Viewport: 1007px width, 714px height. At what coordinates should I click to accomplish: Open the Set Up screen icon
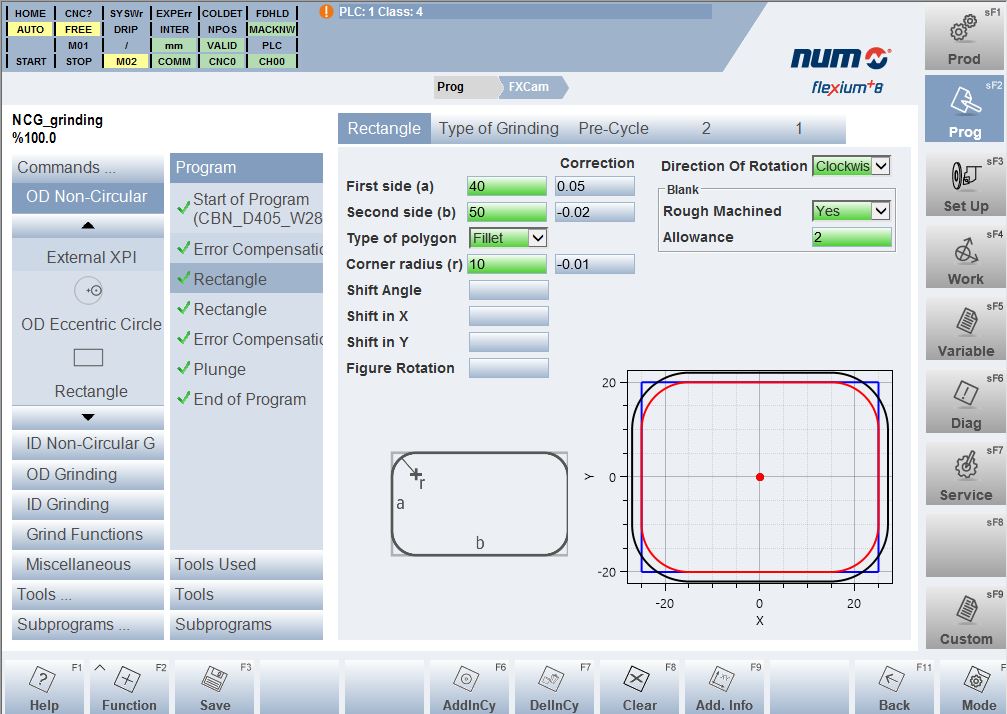point(963,182)
